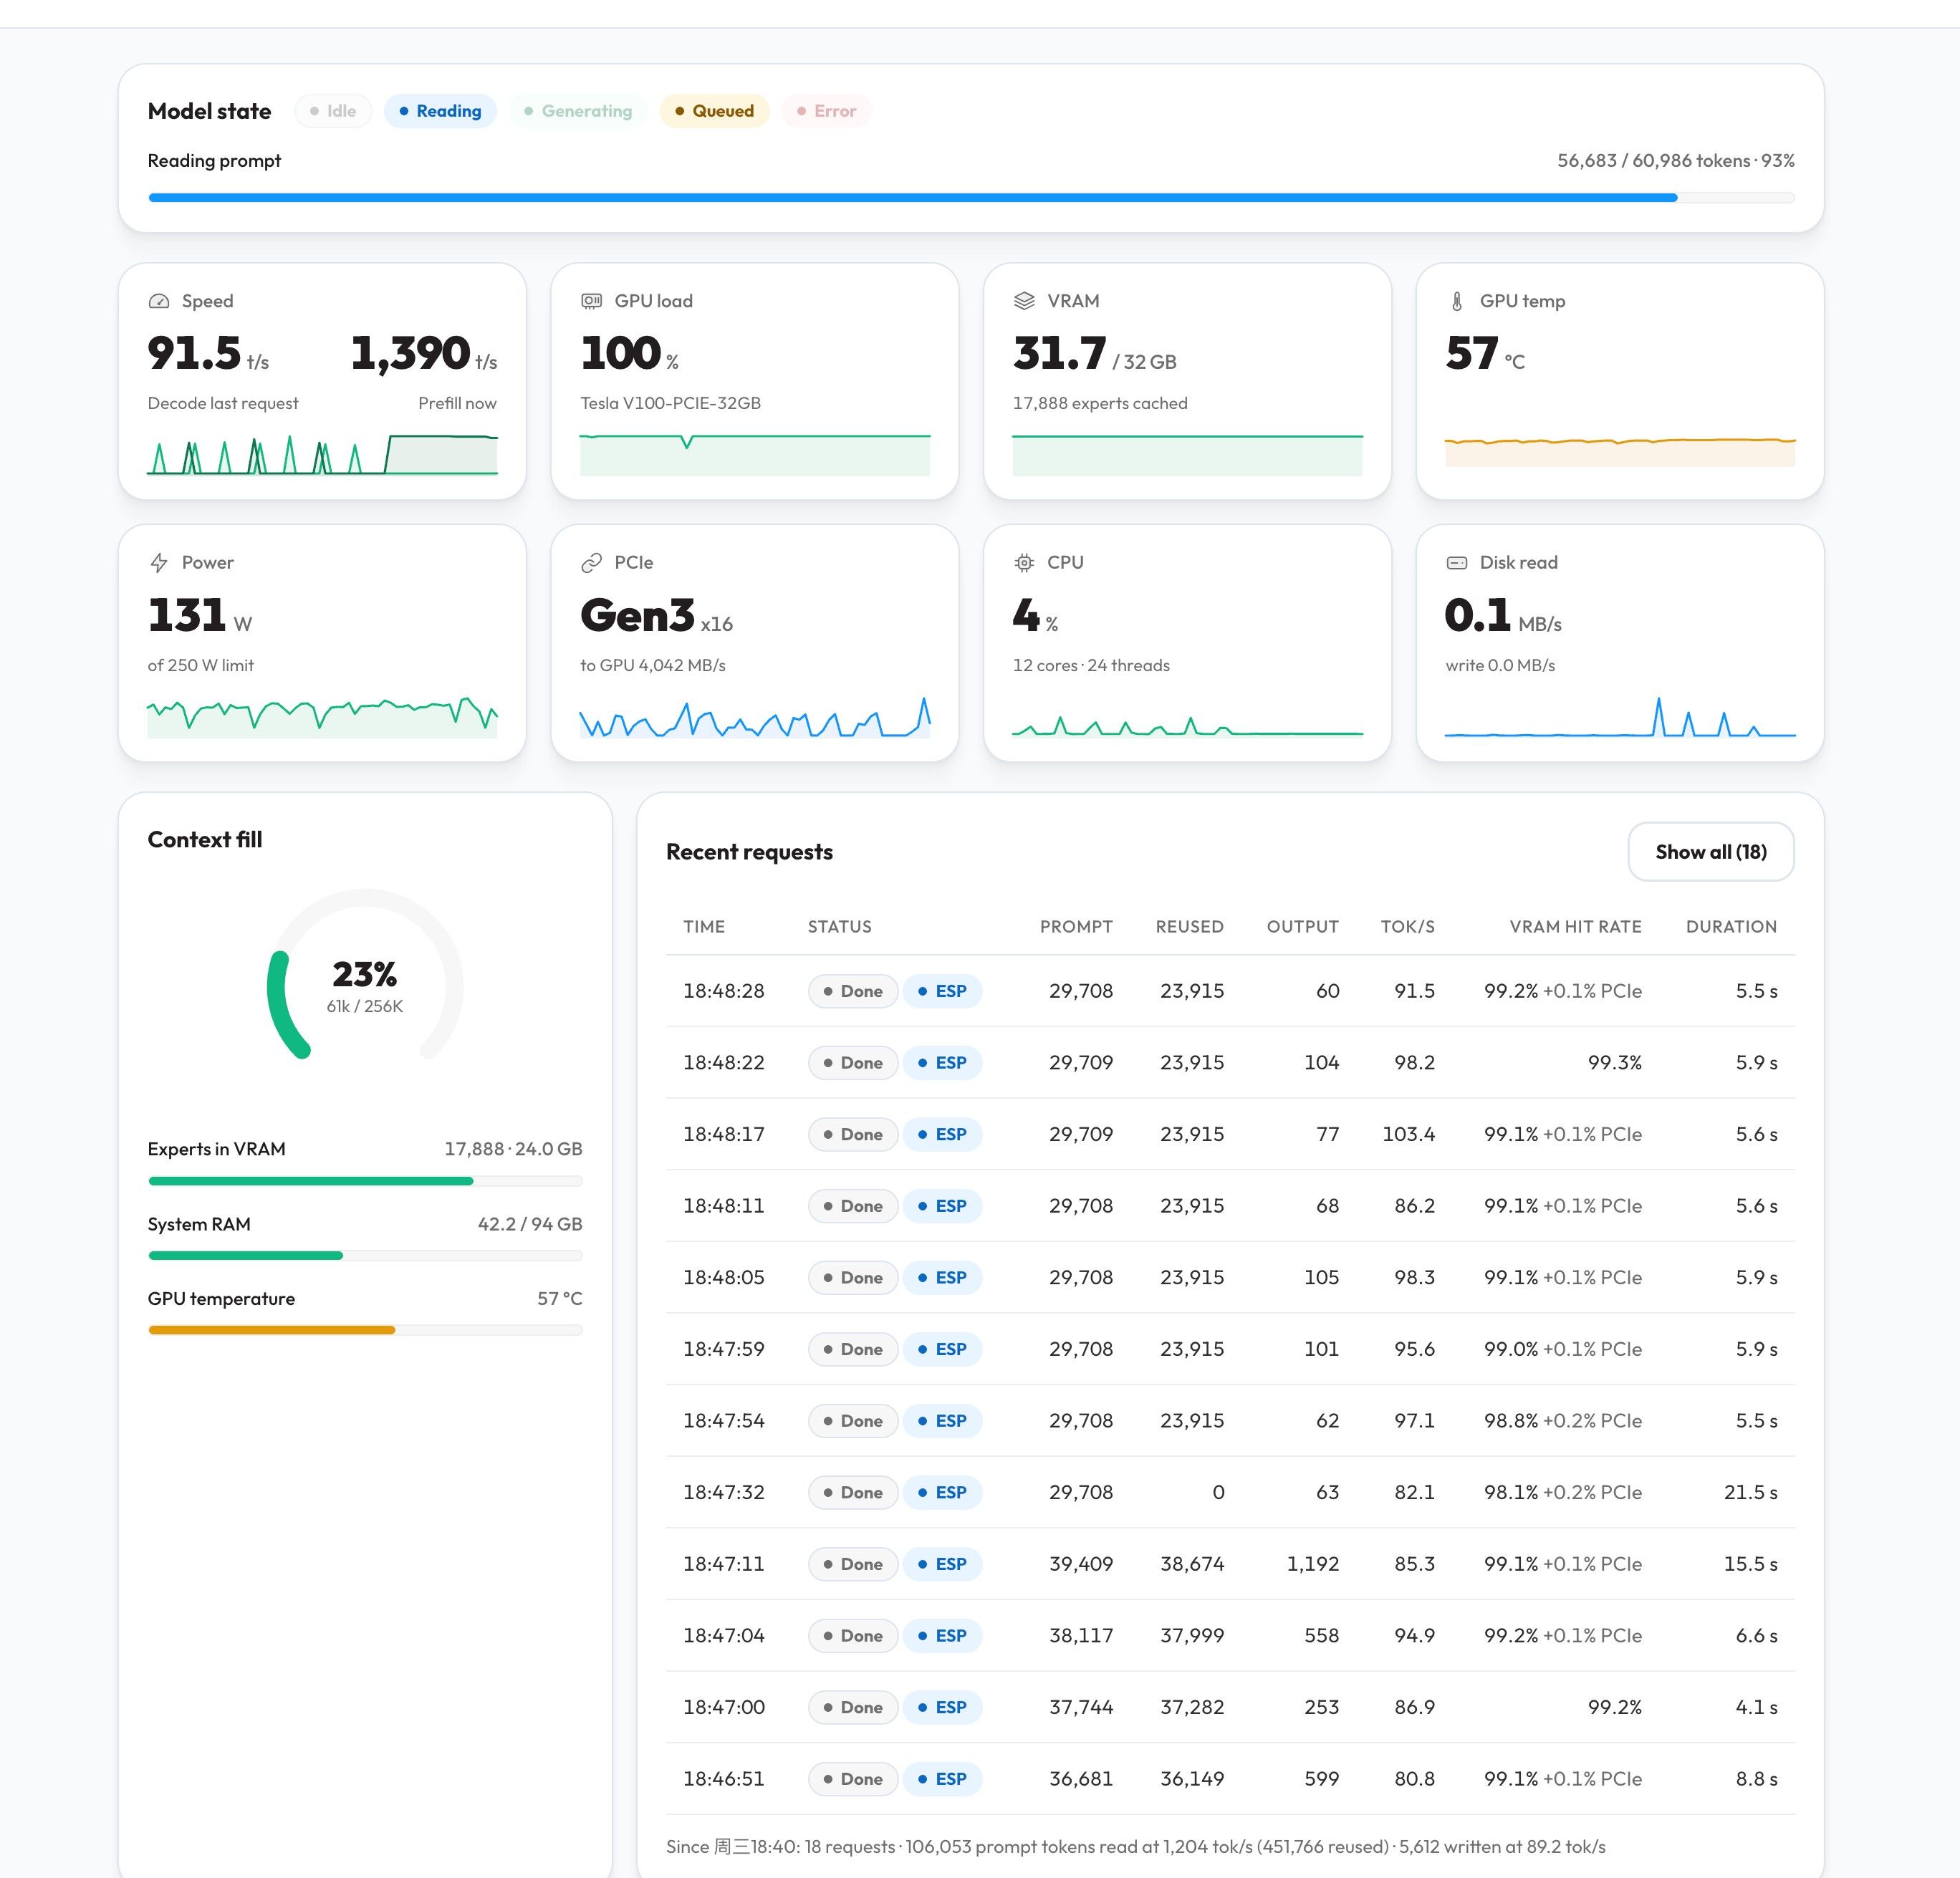The image size is (1960, 1878).
Task: Click the GPU temp thermometer icon
Action: [1457, 301]
